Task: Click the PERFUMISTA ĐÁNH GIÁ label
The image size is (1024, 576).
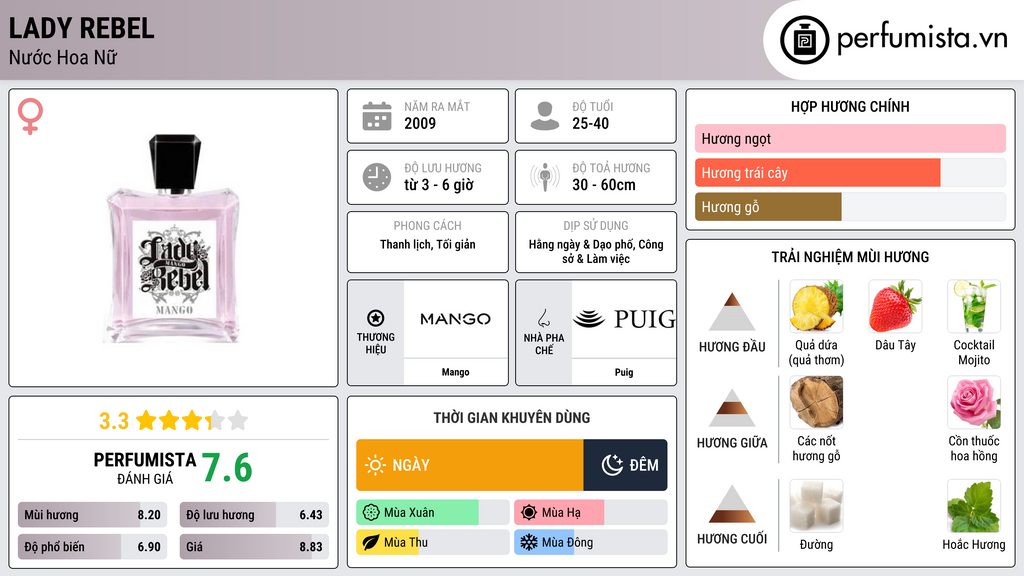Action: [x=145, y=468]
